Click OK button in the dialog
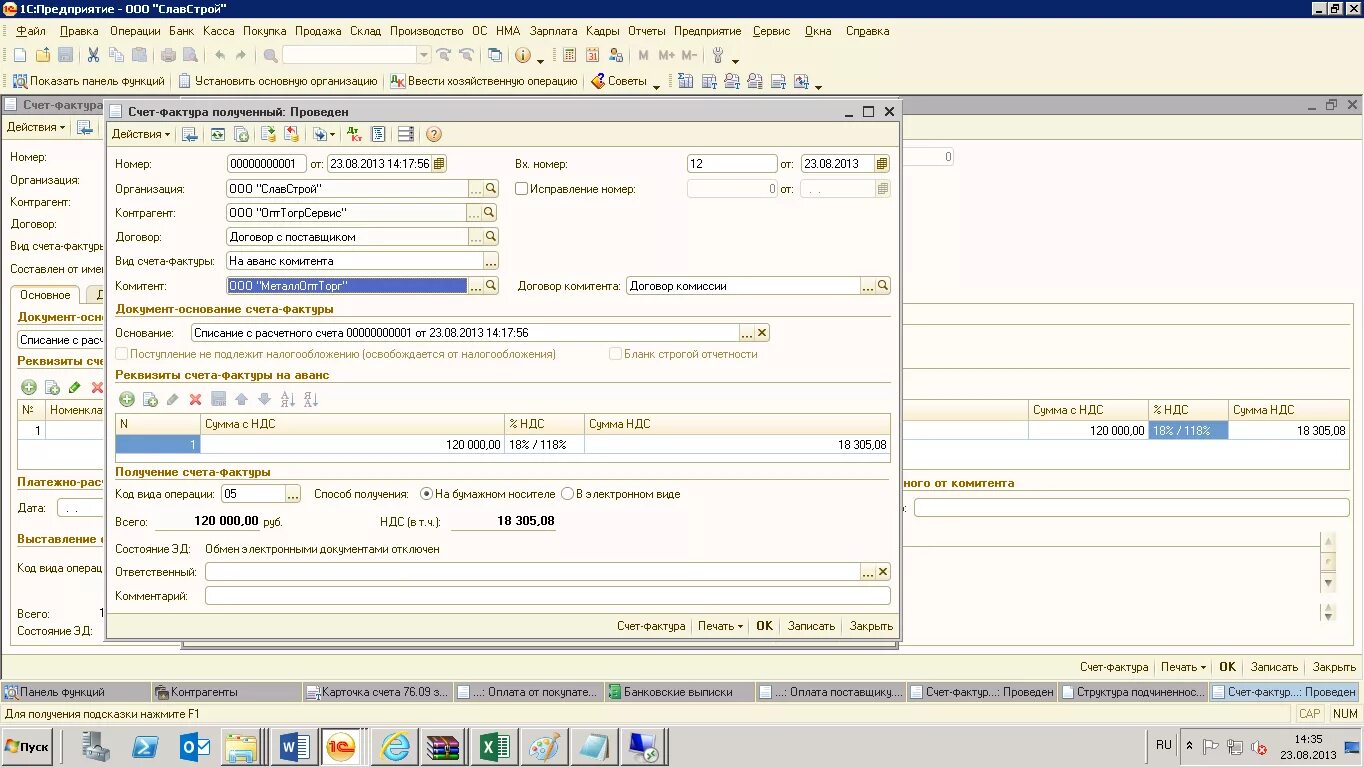 (764, 626)
